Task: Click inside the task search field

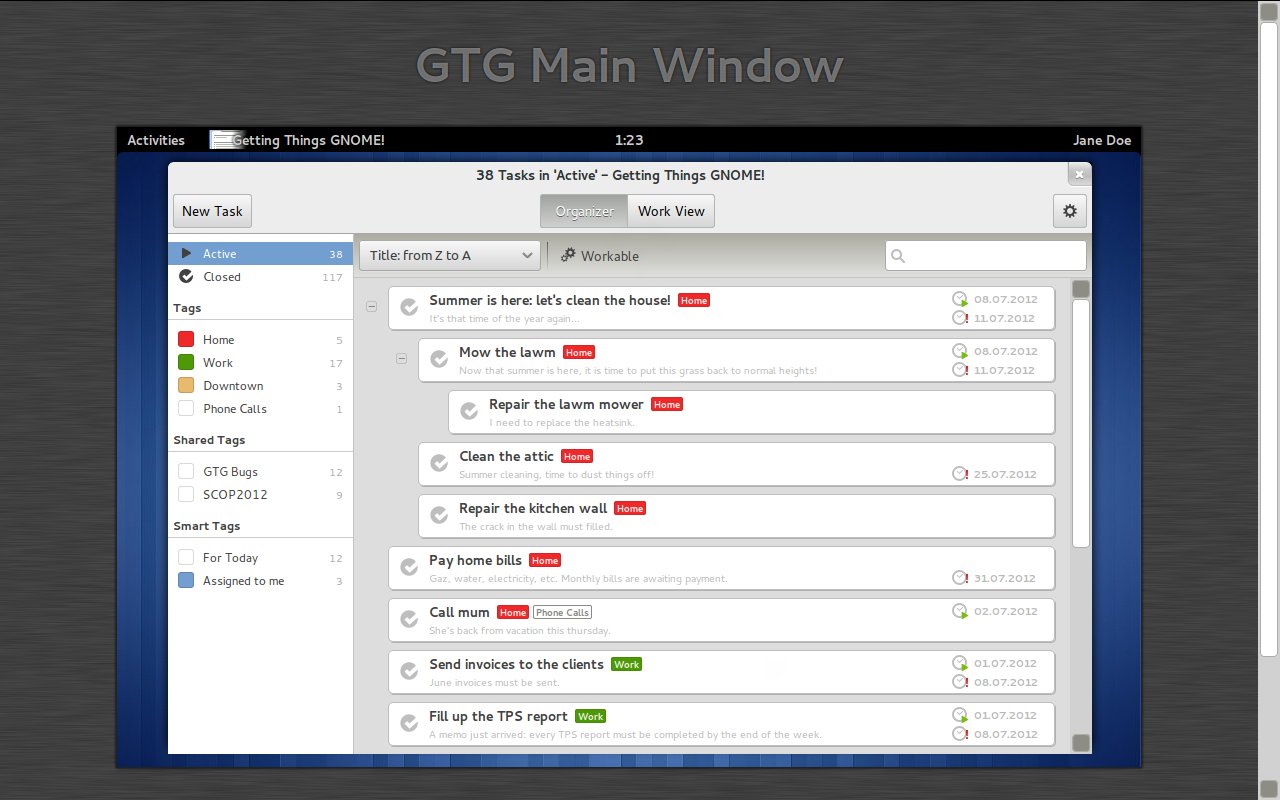Action: pyautogui.click(x=986, y=256)
